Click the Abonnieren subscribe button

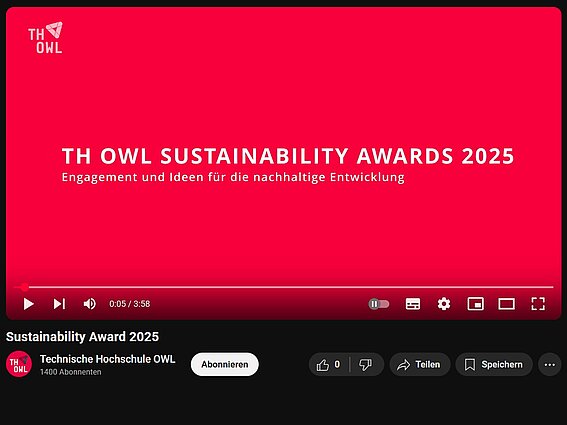pos(225,364)
